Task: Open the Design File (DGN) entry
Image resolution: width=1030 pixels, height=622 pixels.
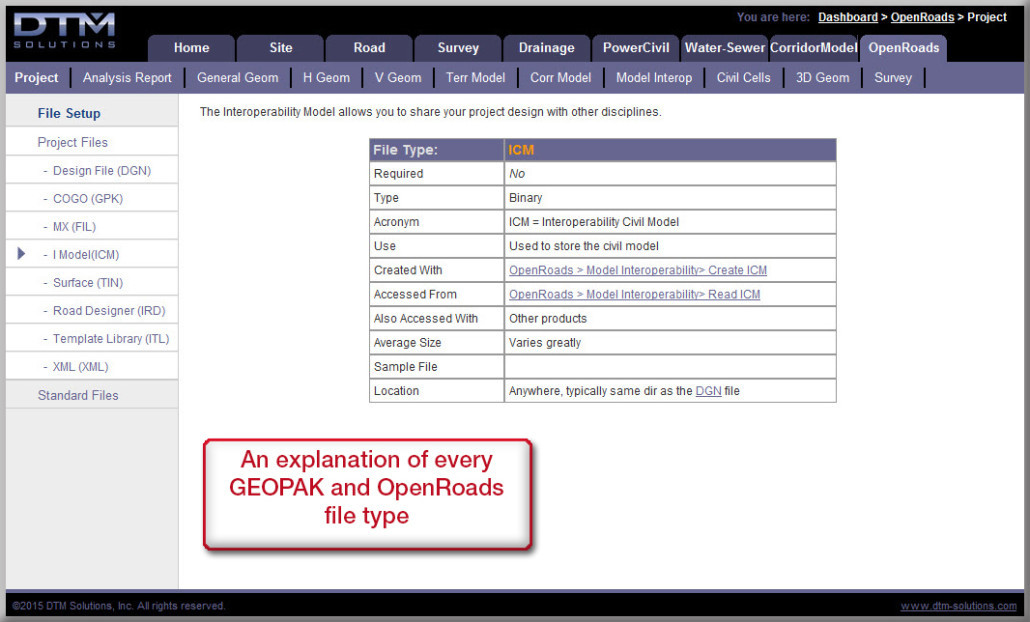Action: (102, 171)
